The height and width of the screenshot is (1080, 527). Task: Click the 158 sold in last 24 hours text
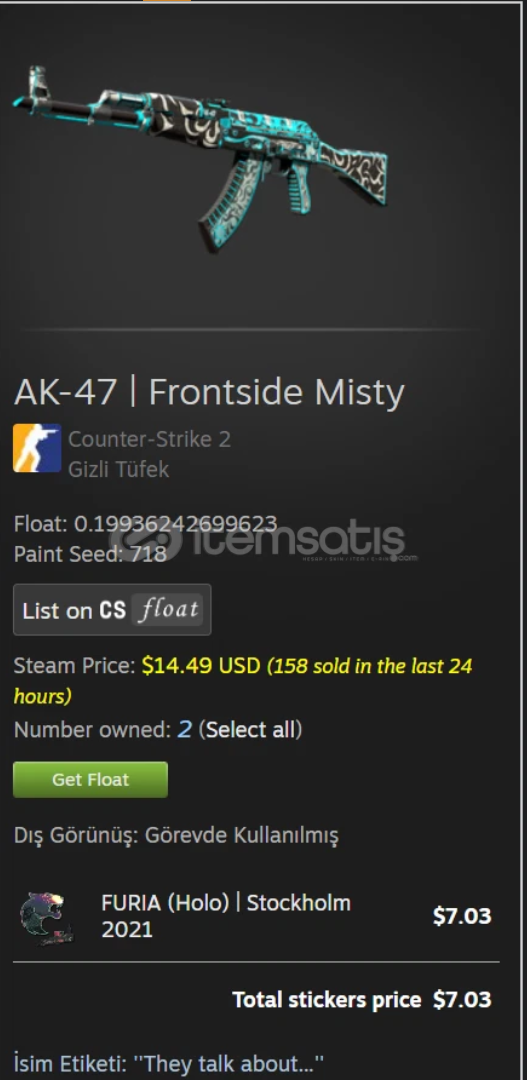pos(243,681)
